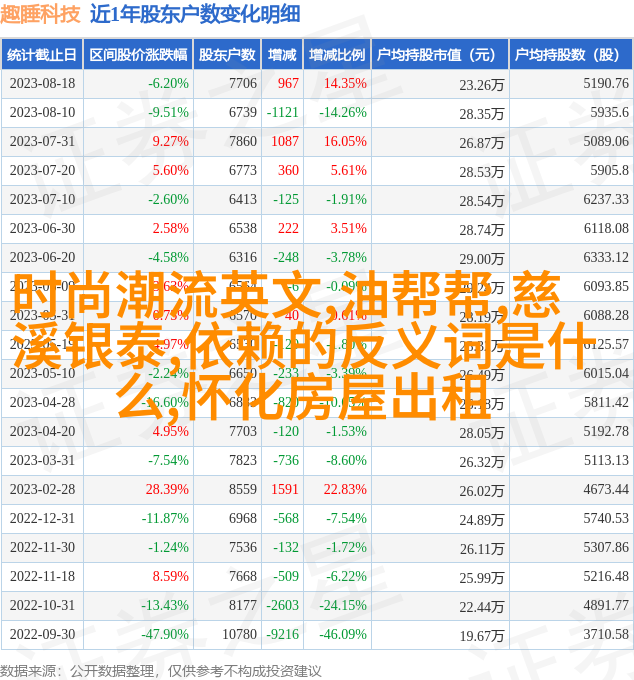Click the date cell 2022-11-30
This screenshot has height=680, width=634.
click(x=42, y=548)
